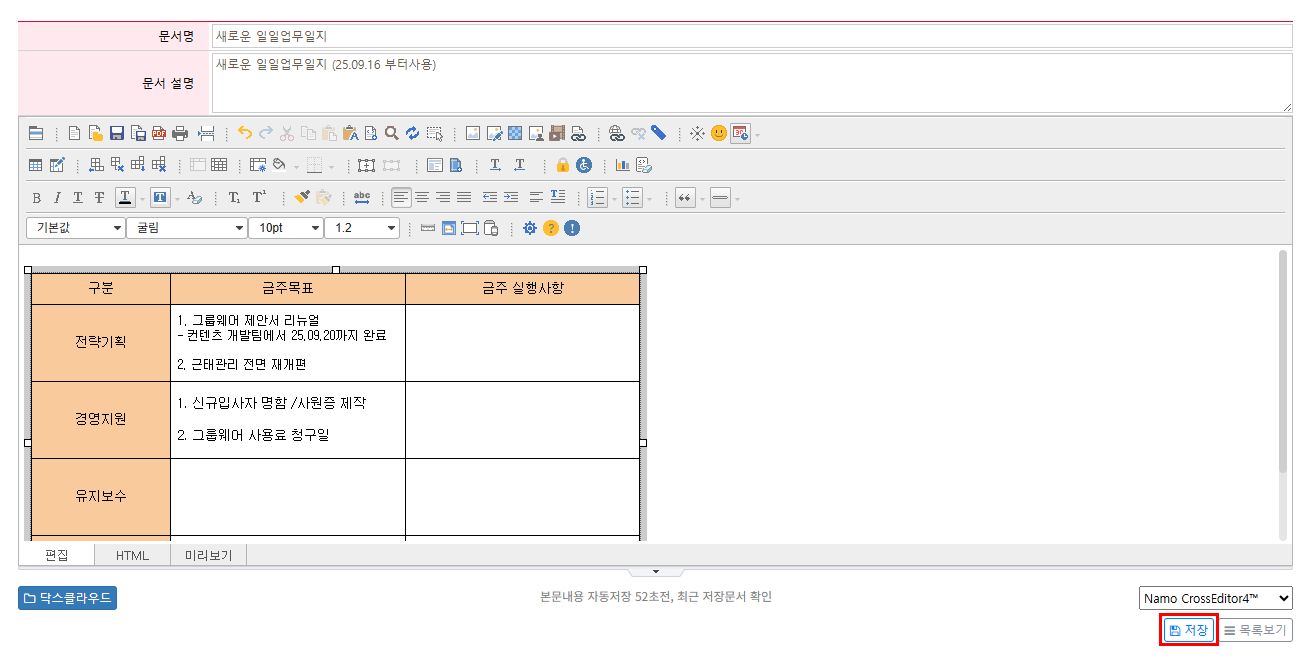Image resolution: width=1305 pixels, height=665 pixels.
Task: Open the 굴림 font family dropdown
Action: pos(187,228)
